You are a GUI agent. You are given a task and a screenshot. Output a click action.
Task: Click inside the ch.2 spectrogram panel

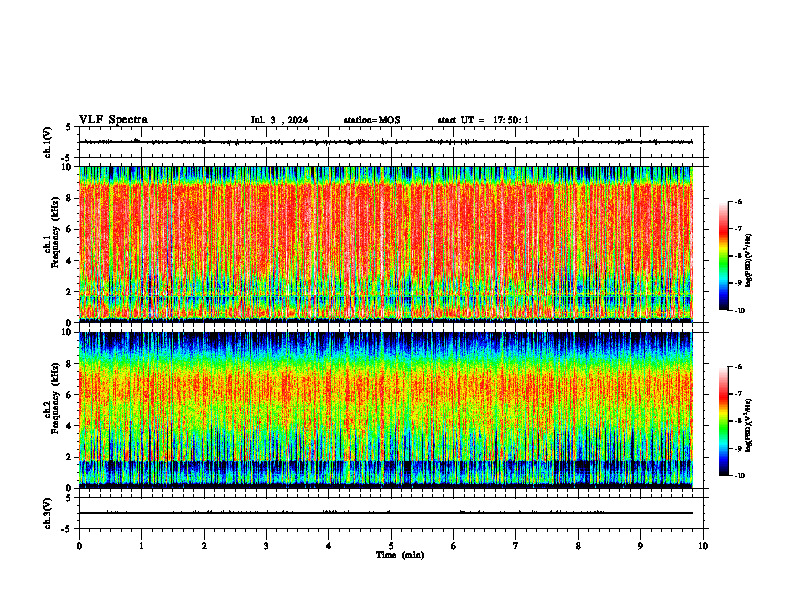point(386,410)
